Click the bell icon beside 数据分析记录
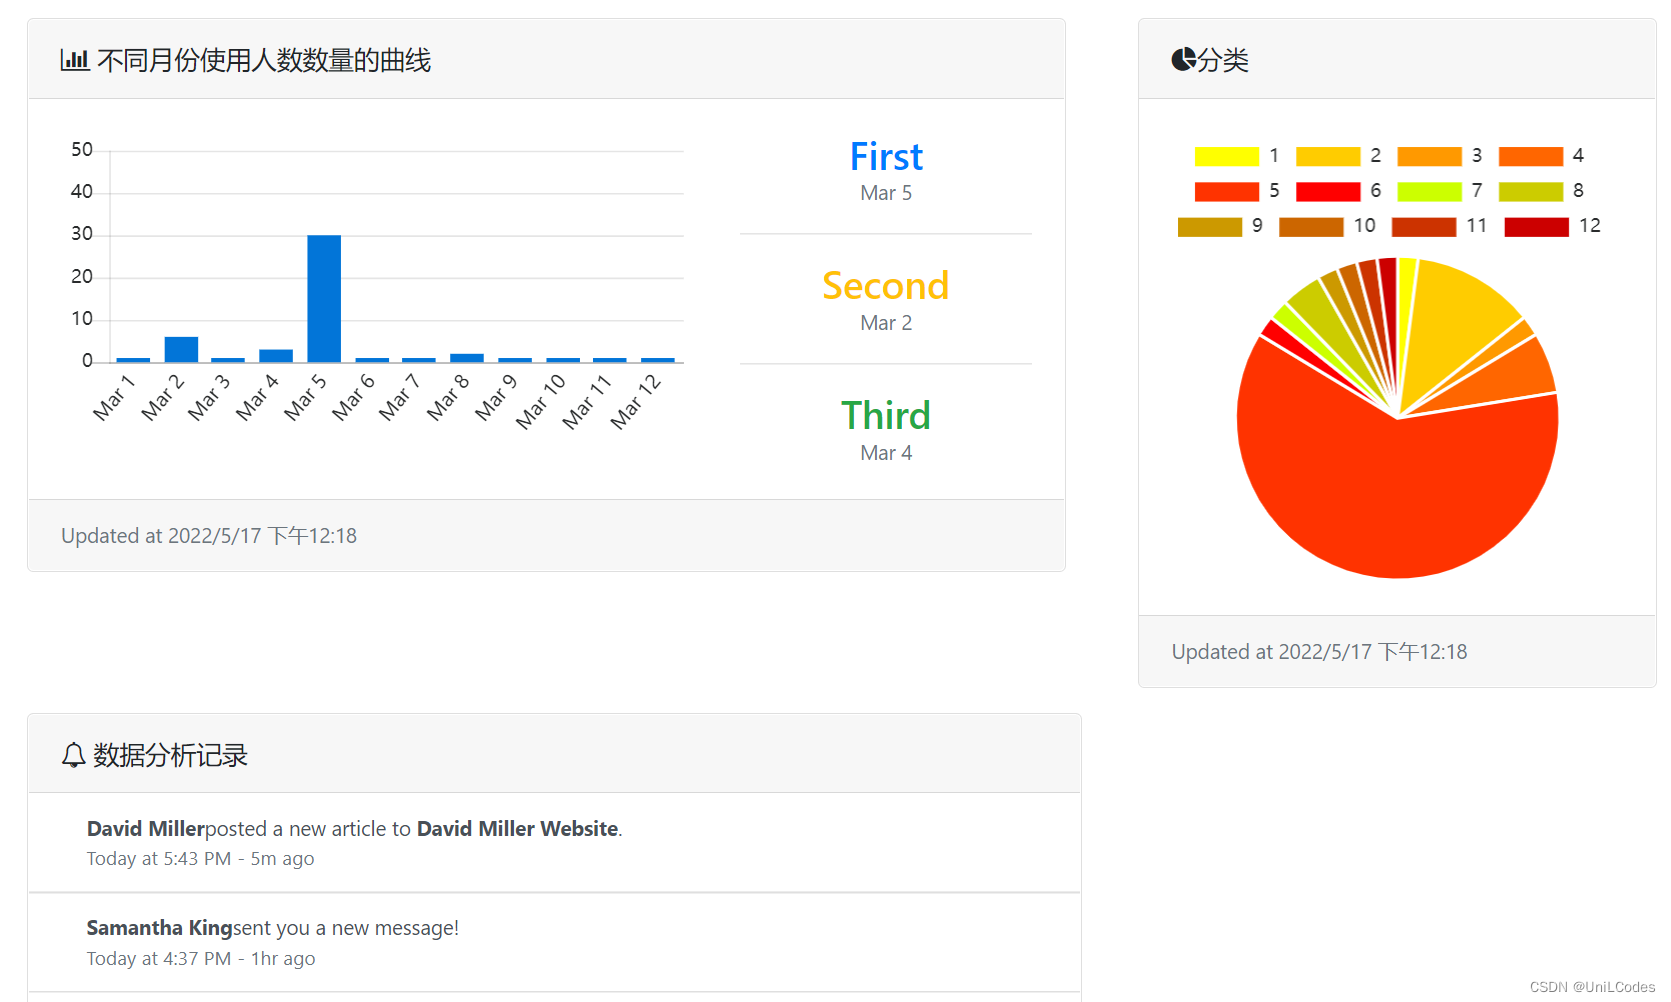Viewport: 1671px width, 1002px height. coord(73,755)
